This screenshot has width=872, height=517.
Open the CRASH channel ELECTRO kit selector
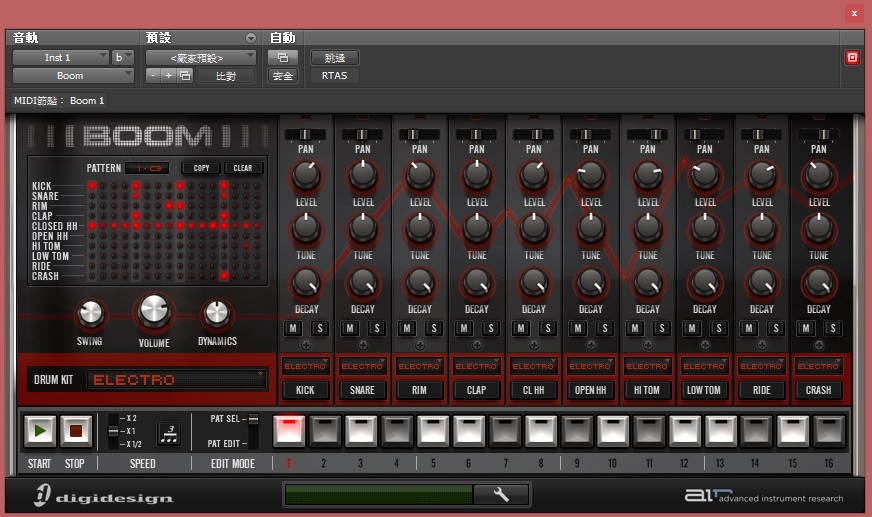[x=819, y=366]
